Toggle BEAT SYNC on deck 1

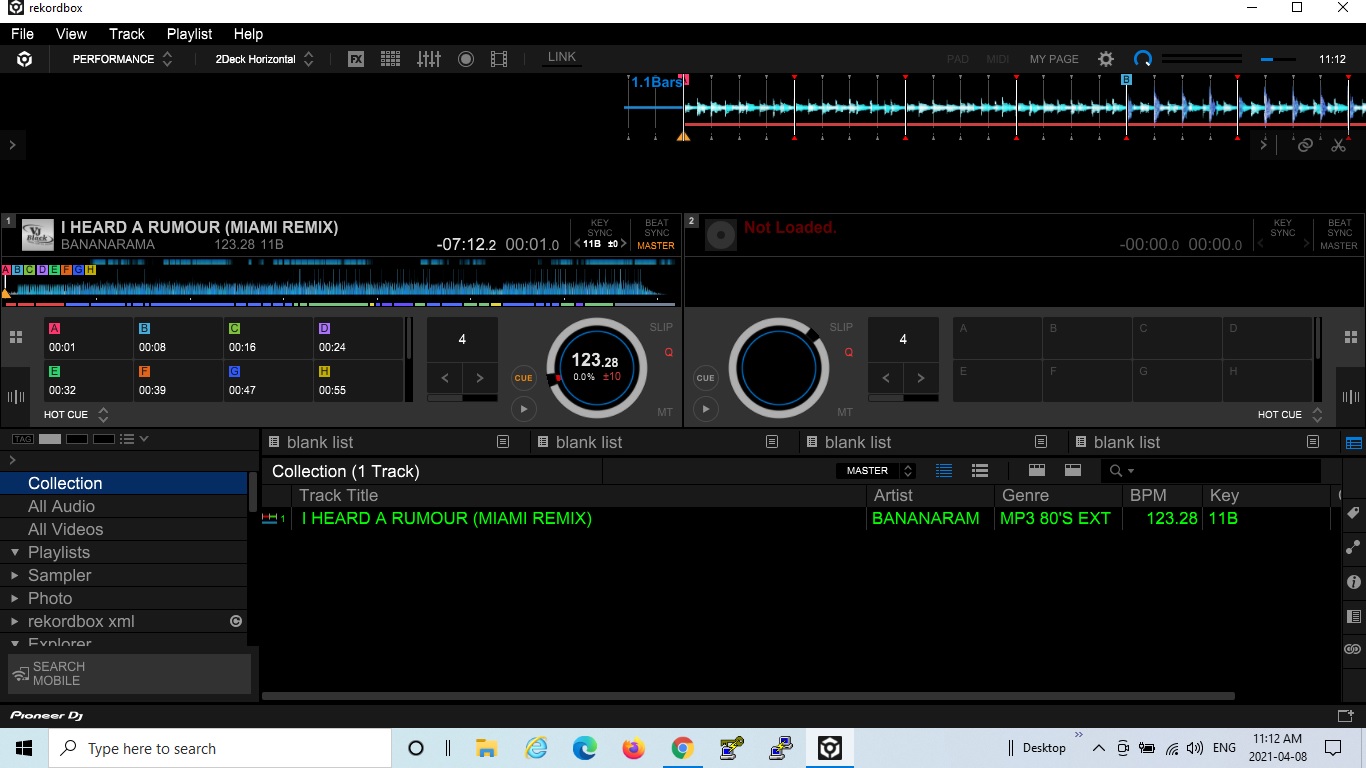tap(656, 228)
